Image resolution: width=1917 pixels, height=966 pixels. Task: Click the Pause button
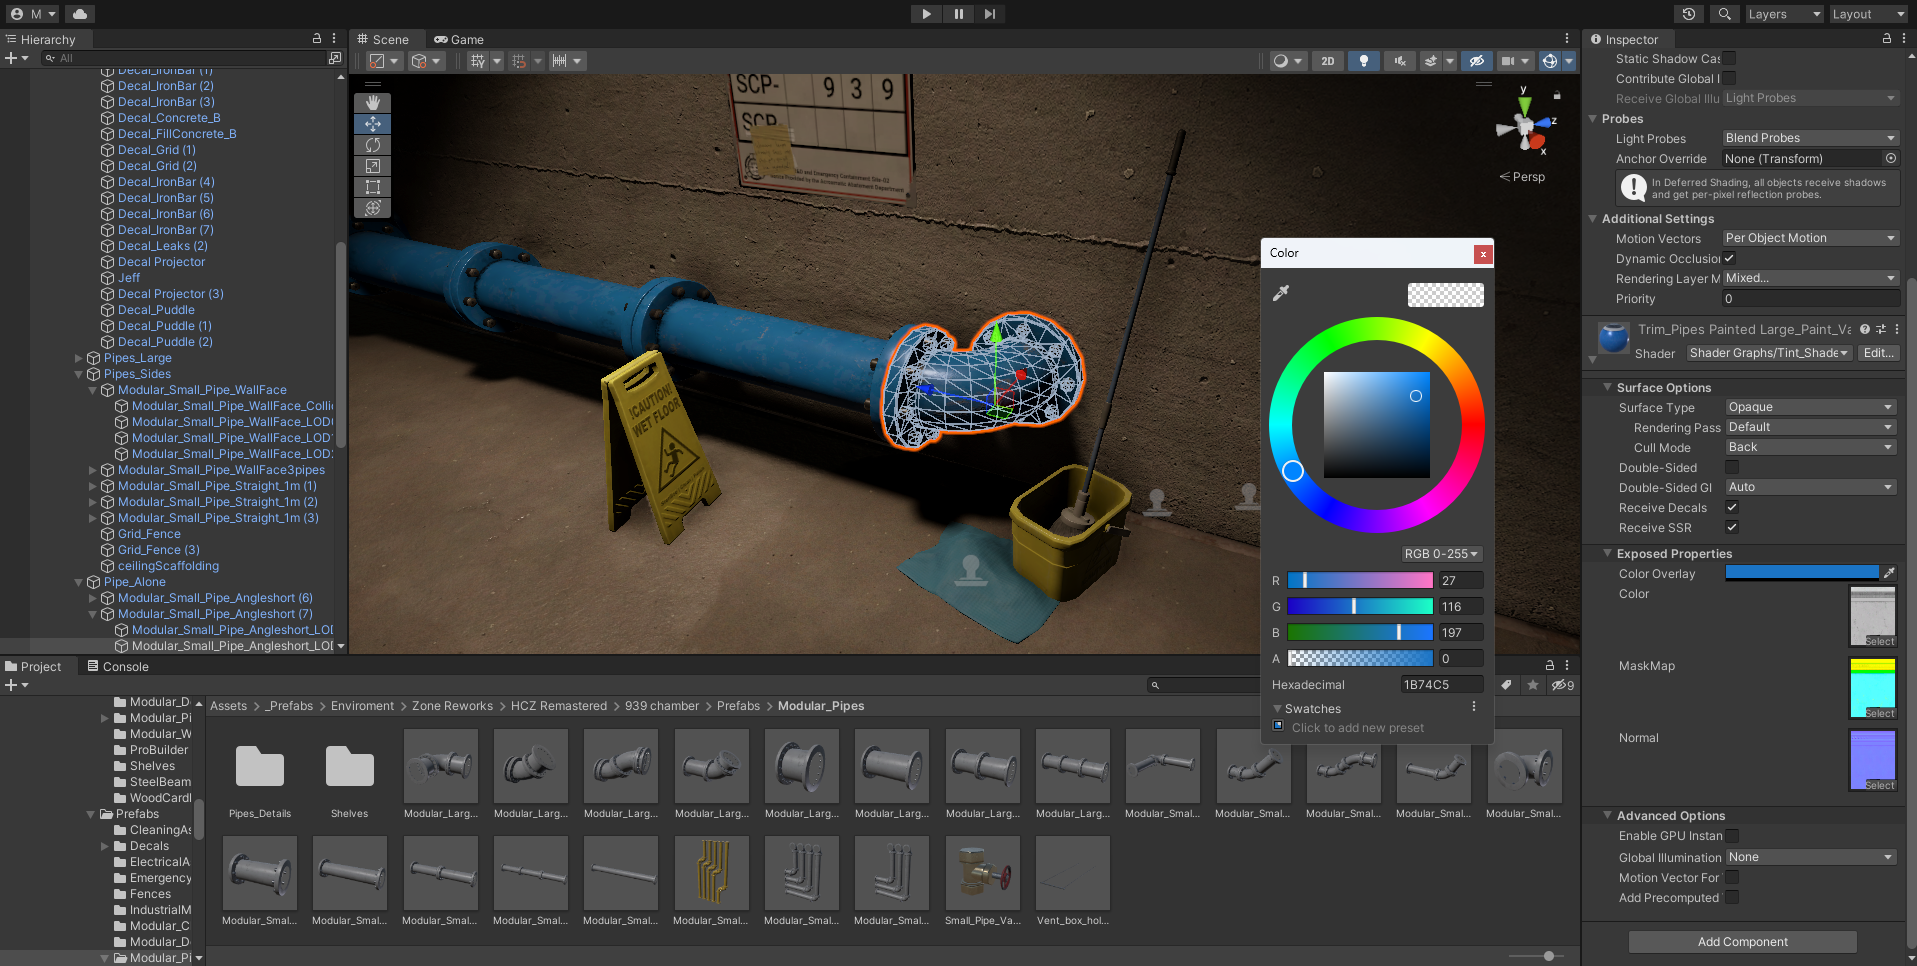958,14
